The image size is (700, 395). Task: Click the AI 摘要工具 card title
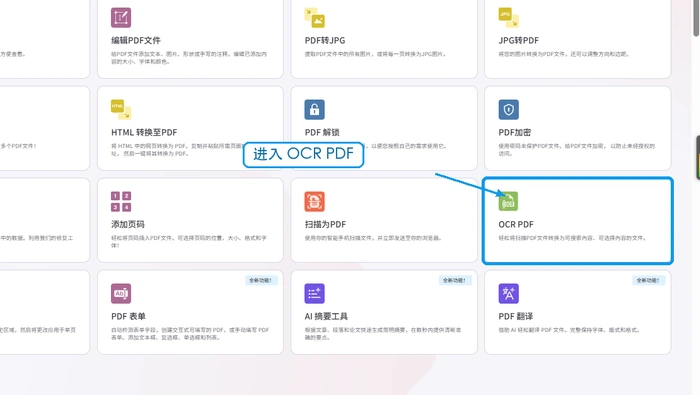[x=326, y=316]
